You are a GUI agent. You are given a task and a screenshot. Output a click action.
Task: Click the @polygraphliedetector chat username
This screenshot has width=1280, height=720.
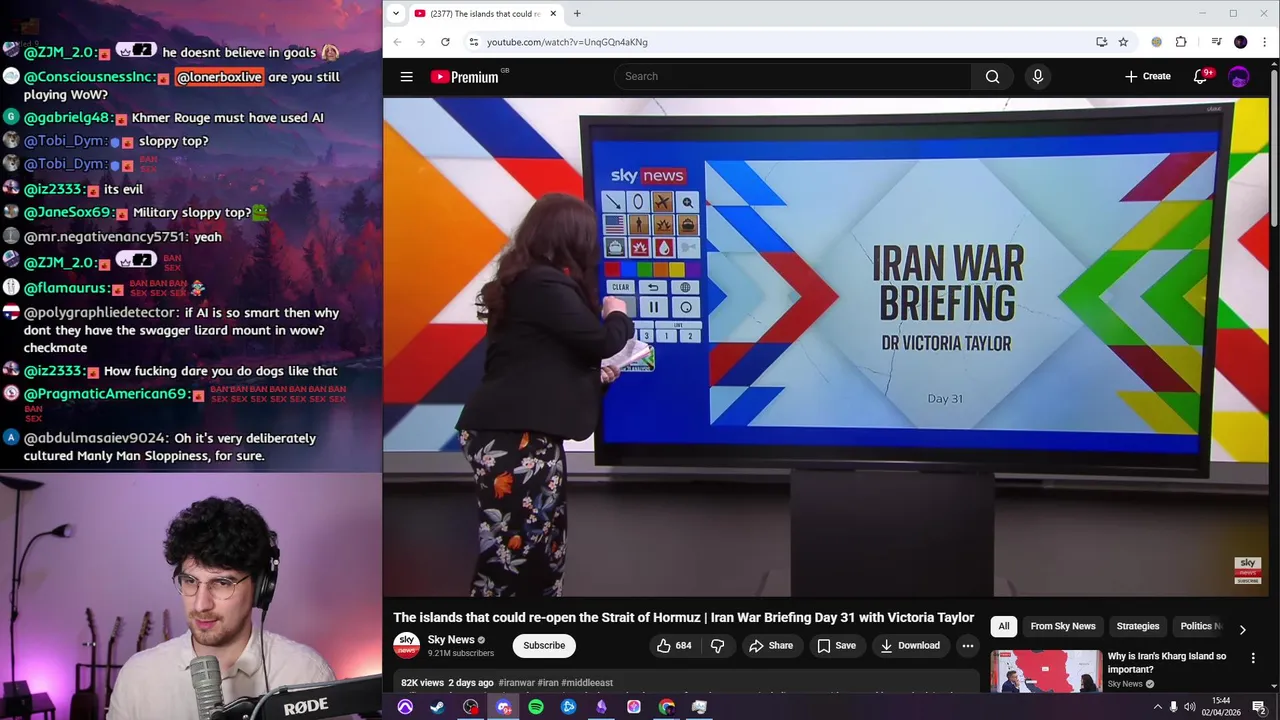[99, 313]
